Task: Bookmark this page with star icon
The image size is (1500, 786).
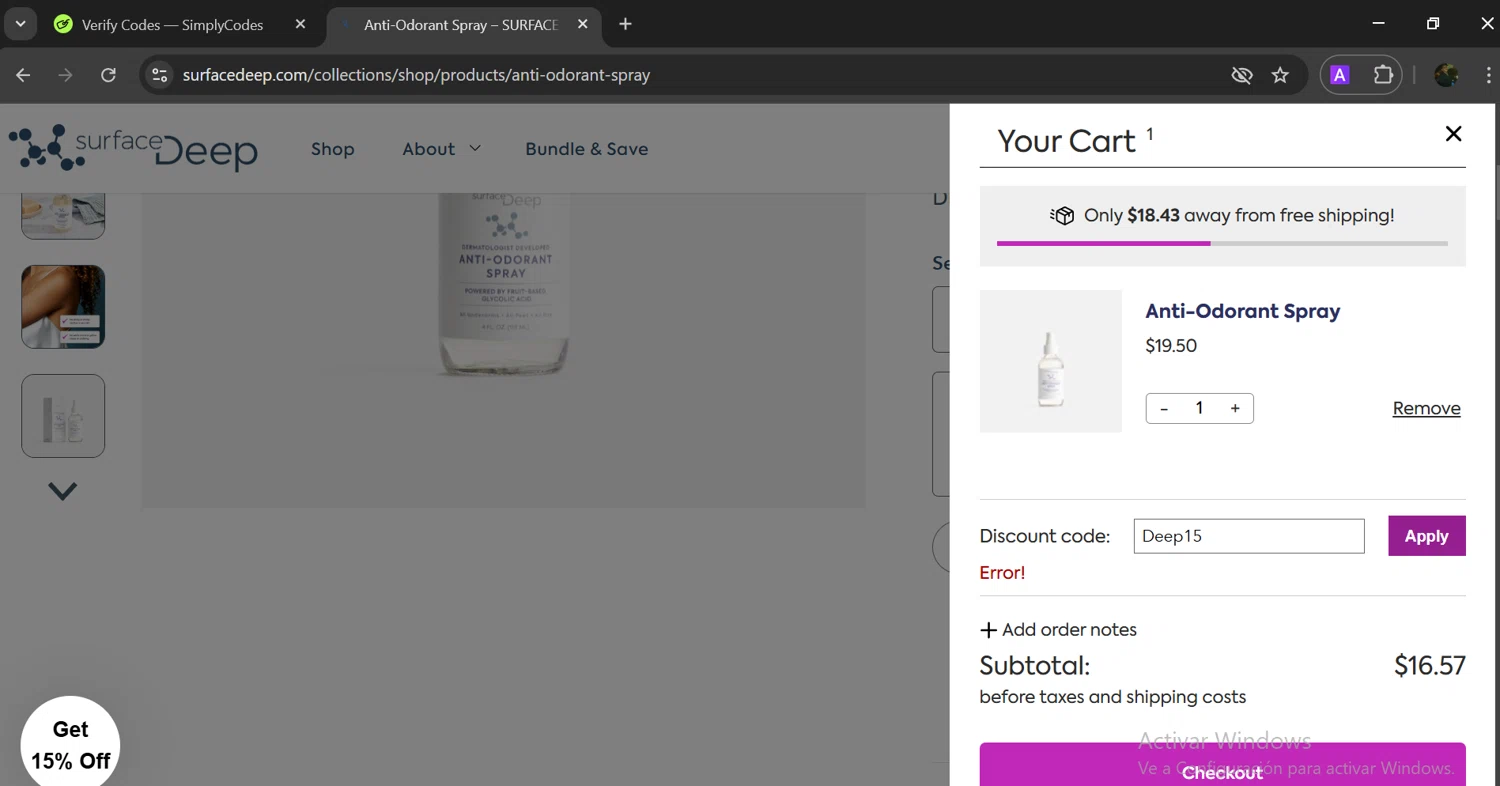Action: (1280, 75)
